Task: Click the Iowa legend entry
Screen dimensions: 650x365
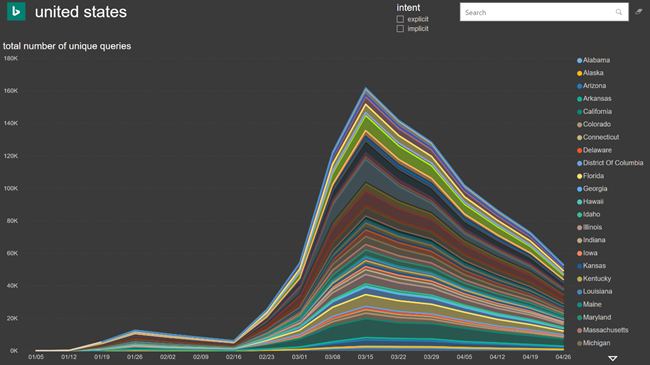Action: pos(587,253)
